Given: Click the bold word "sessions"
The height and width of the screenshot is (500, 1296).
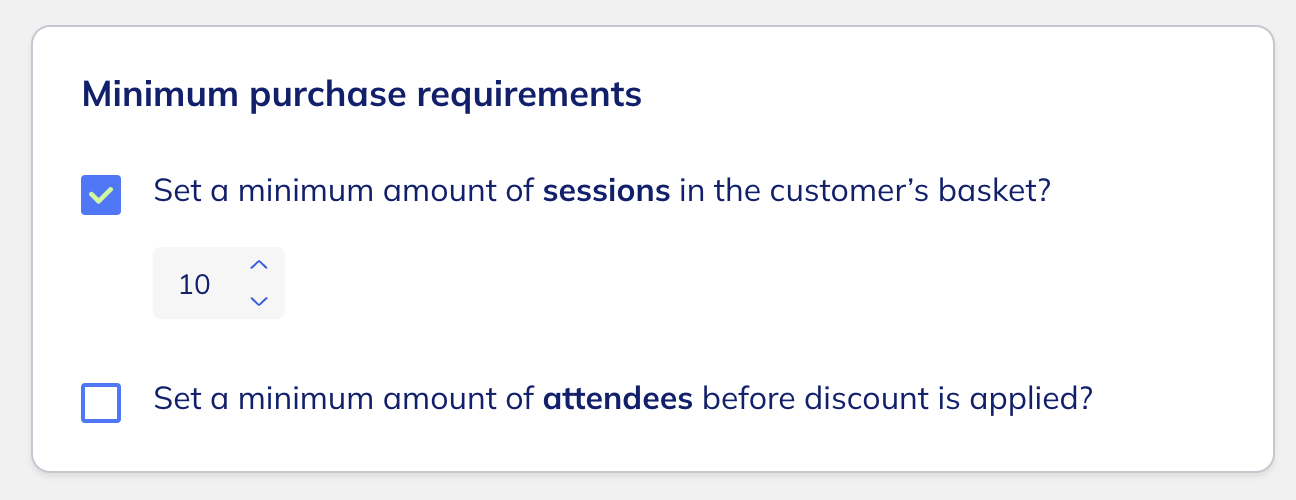Looking at the screenshot, I should 606,190.
